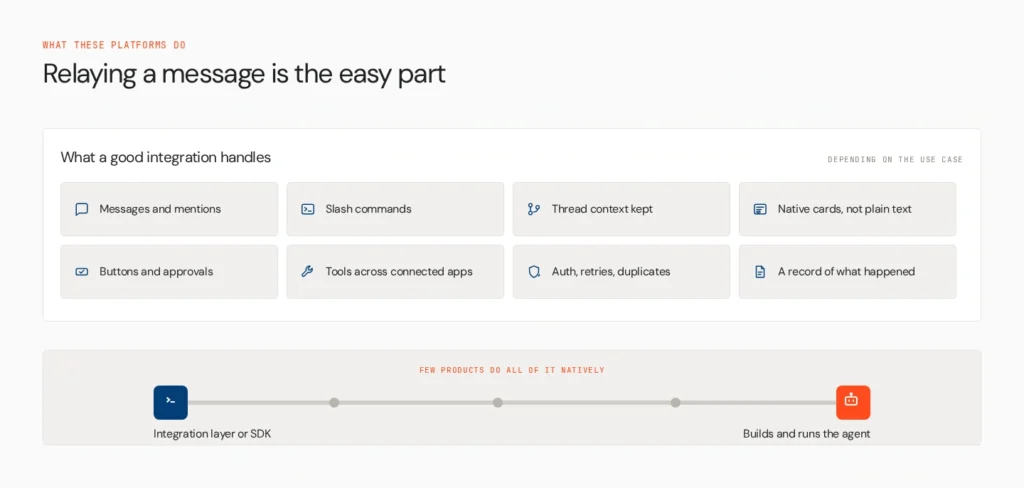Select the blue Integration layer terminal icon
This screenshot has width=1024, height=488.
click(170, 402)
